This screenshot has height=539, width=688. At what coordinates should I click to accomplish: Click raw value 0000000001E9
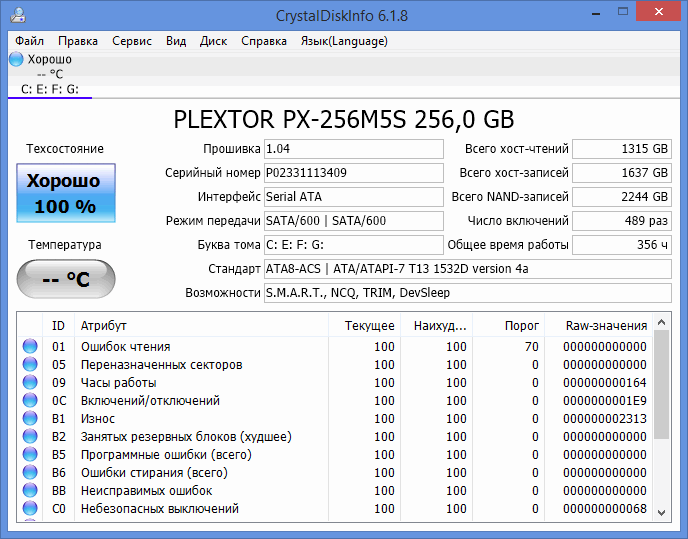[605, 400]
